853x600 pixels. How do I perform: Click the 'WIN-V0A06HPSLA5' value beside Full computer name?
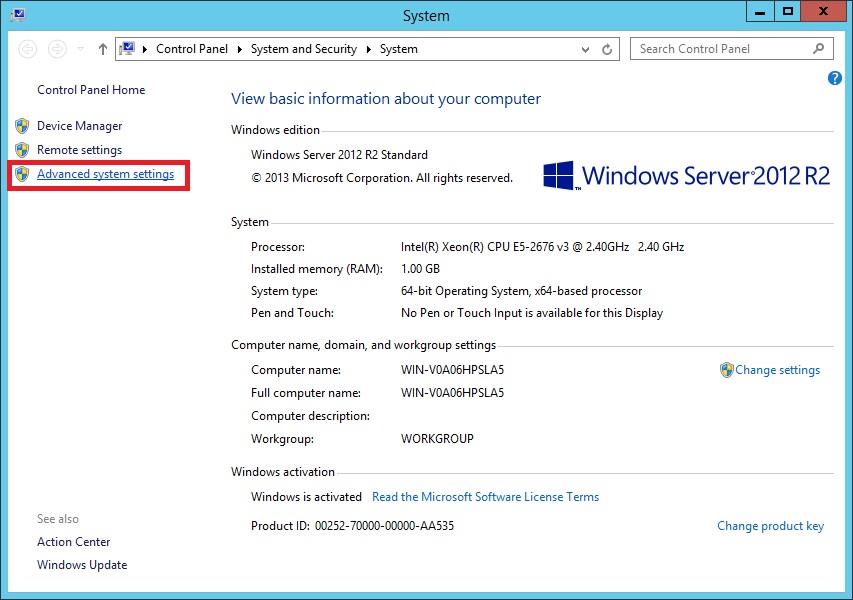point(453,393)
